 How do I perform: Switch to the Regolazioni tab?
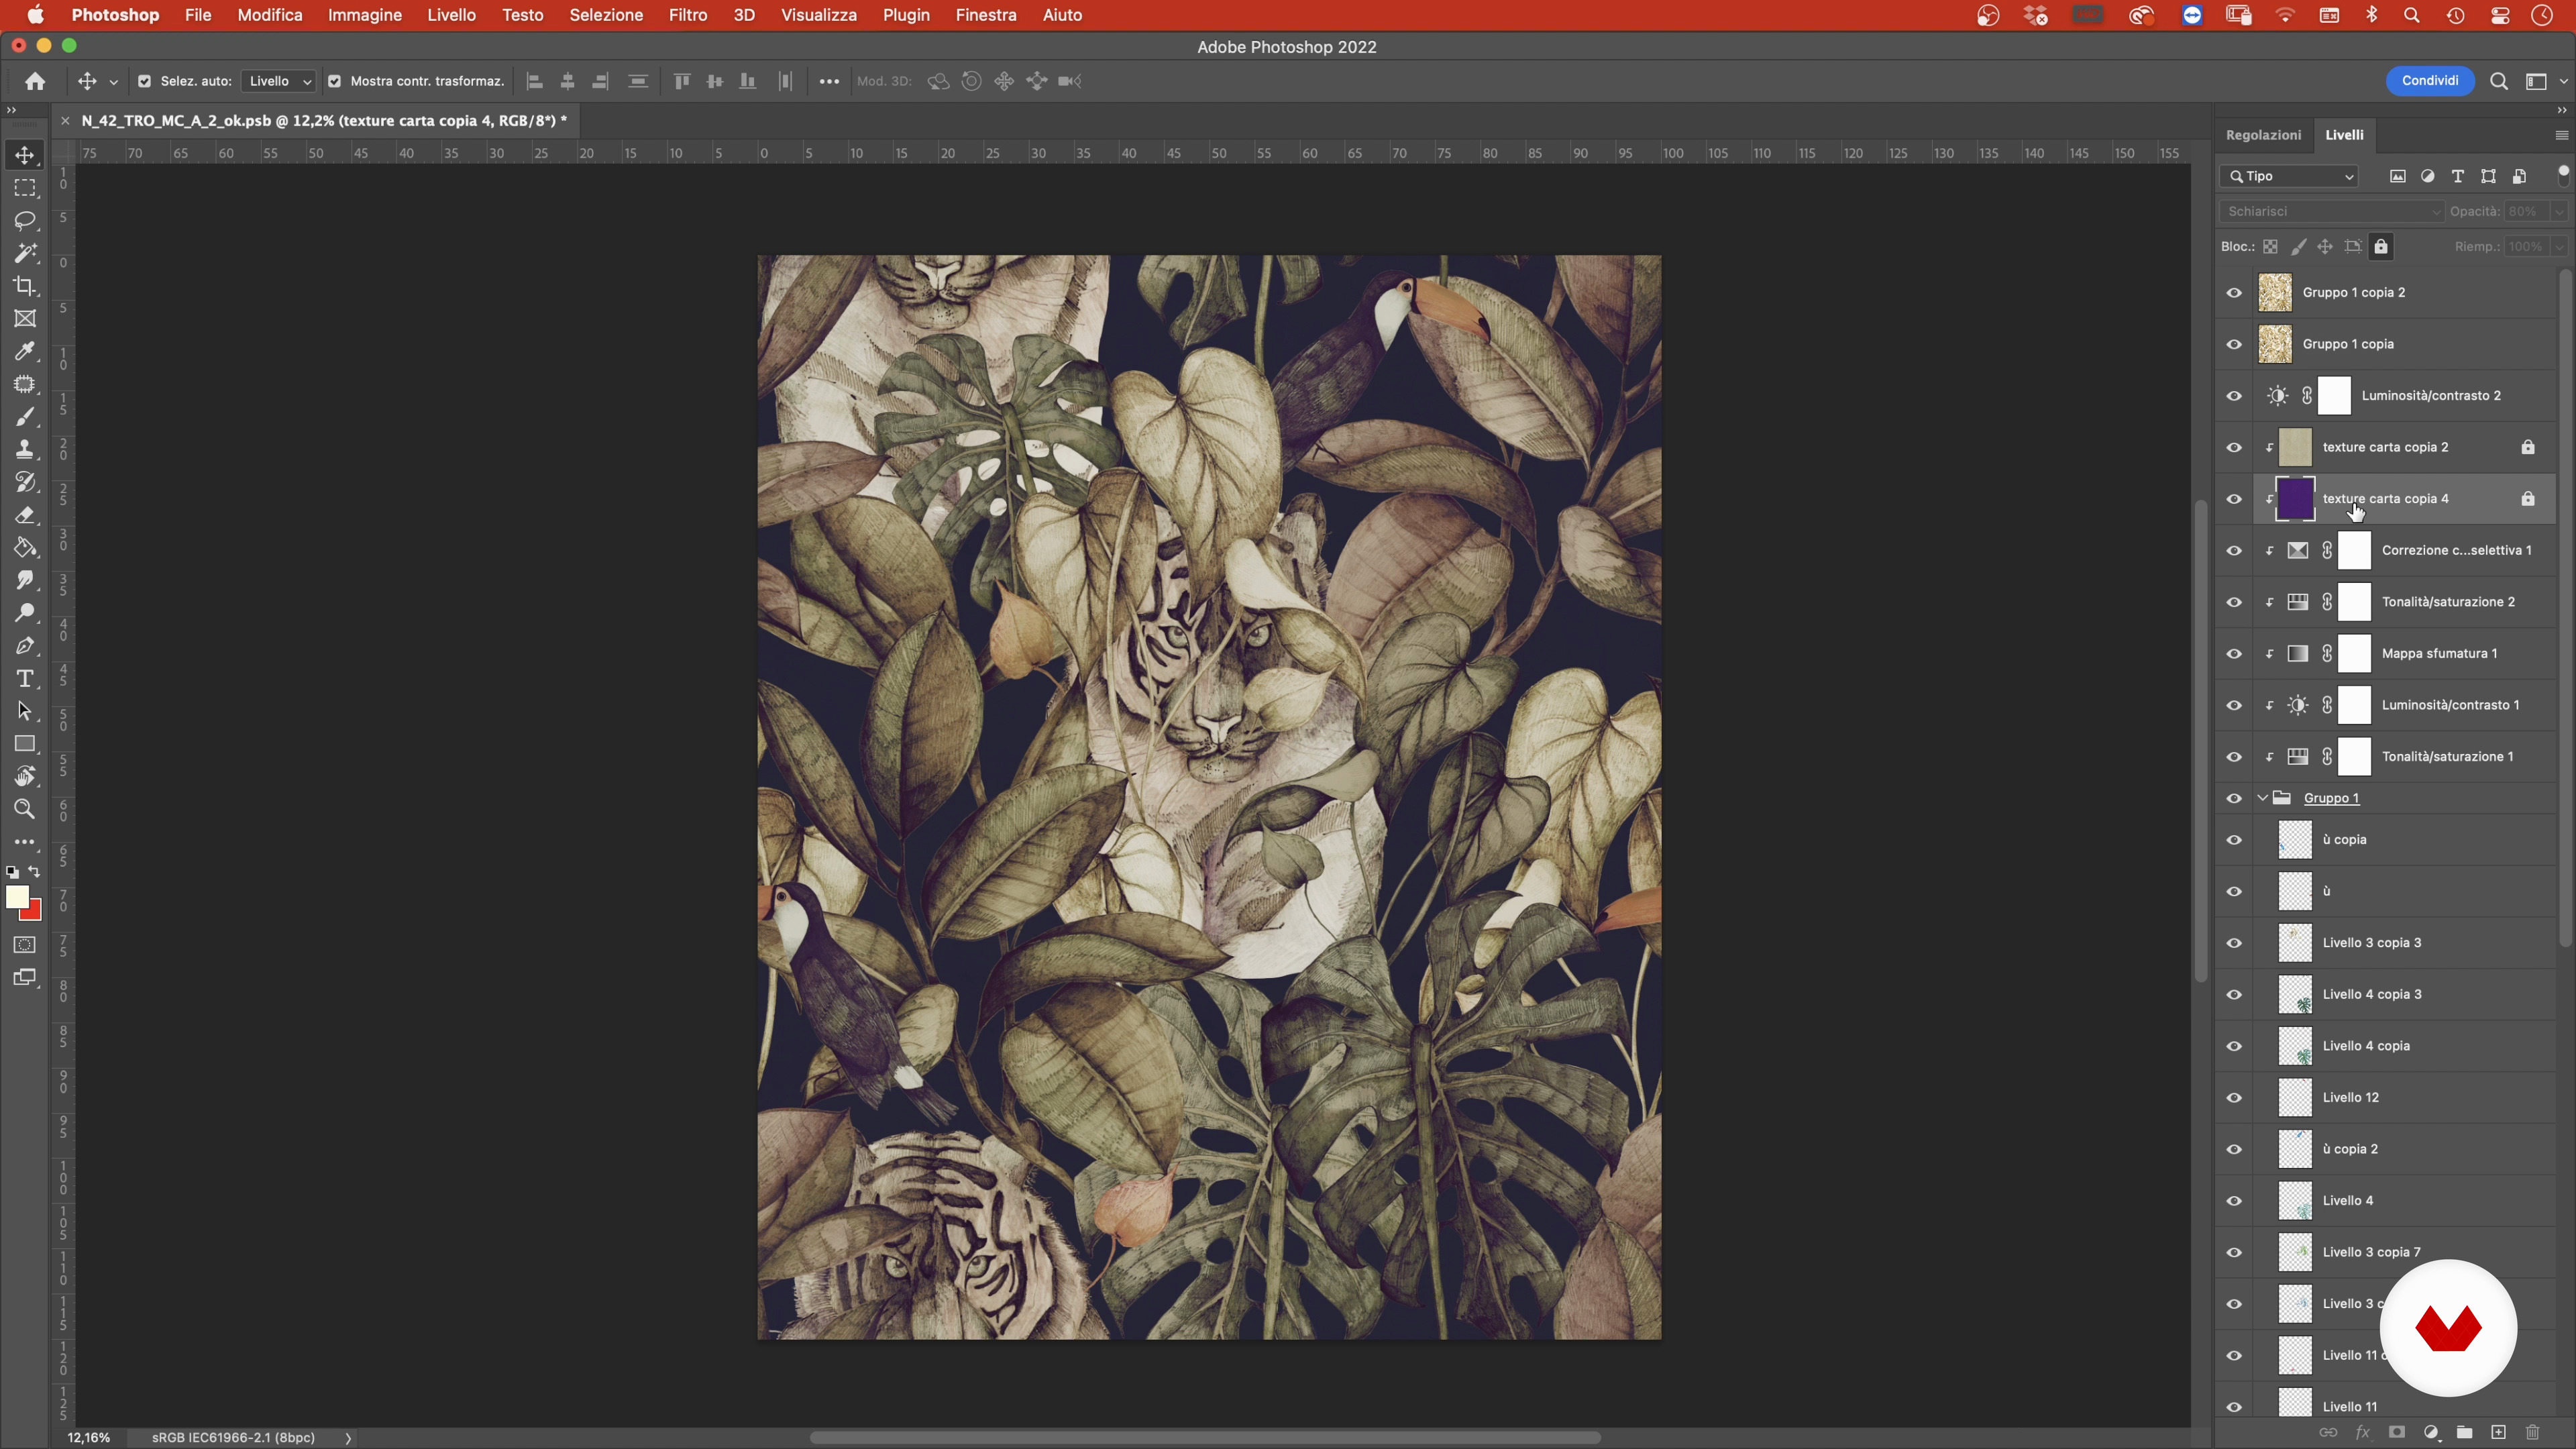tap(2263, 135)
